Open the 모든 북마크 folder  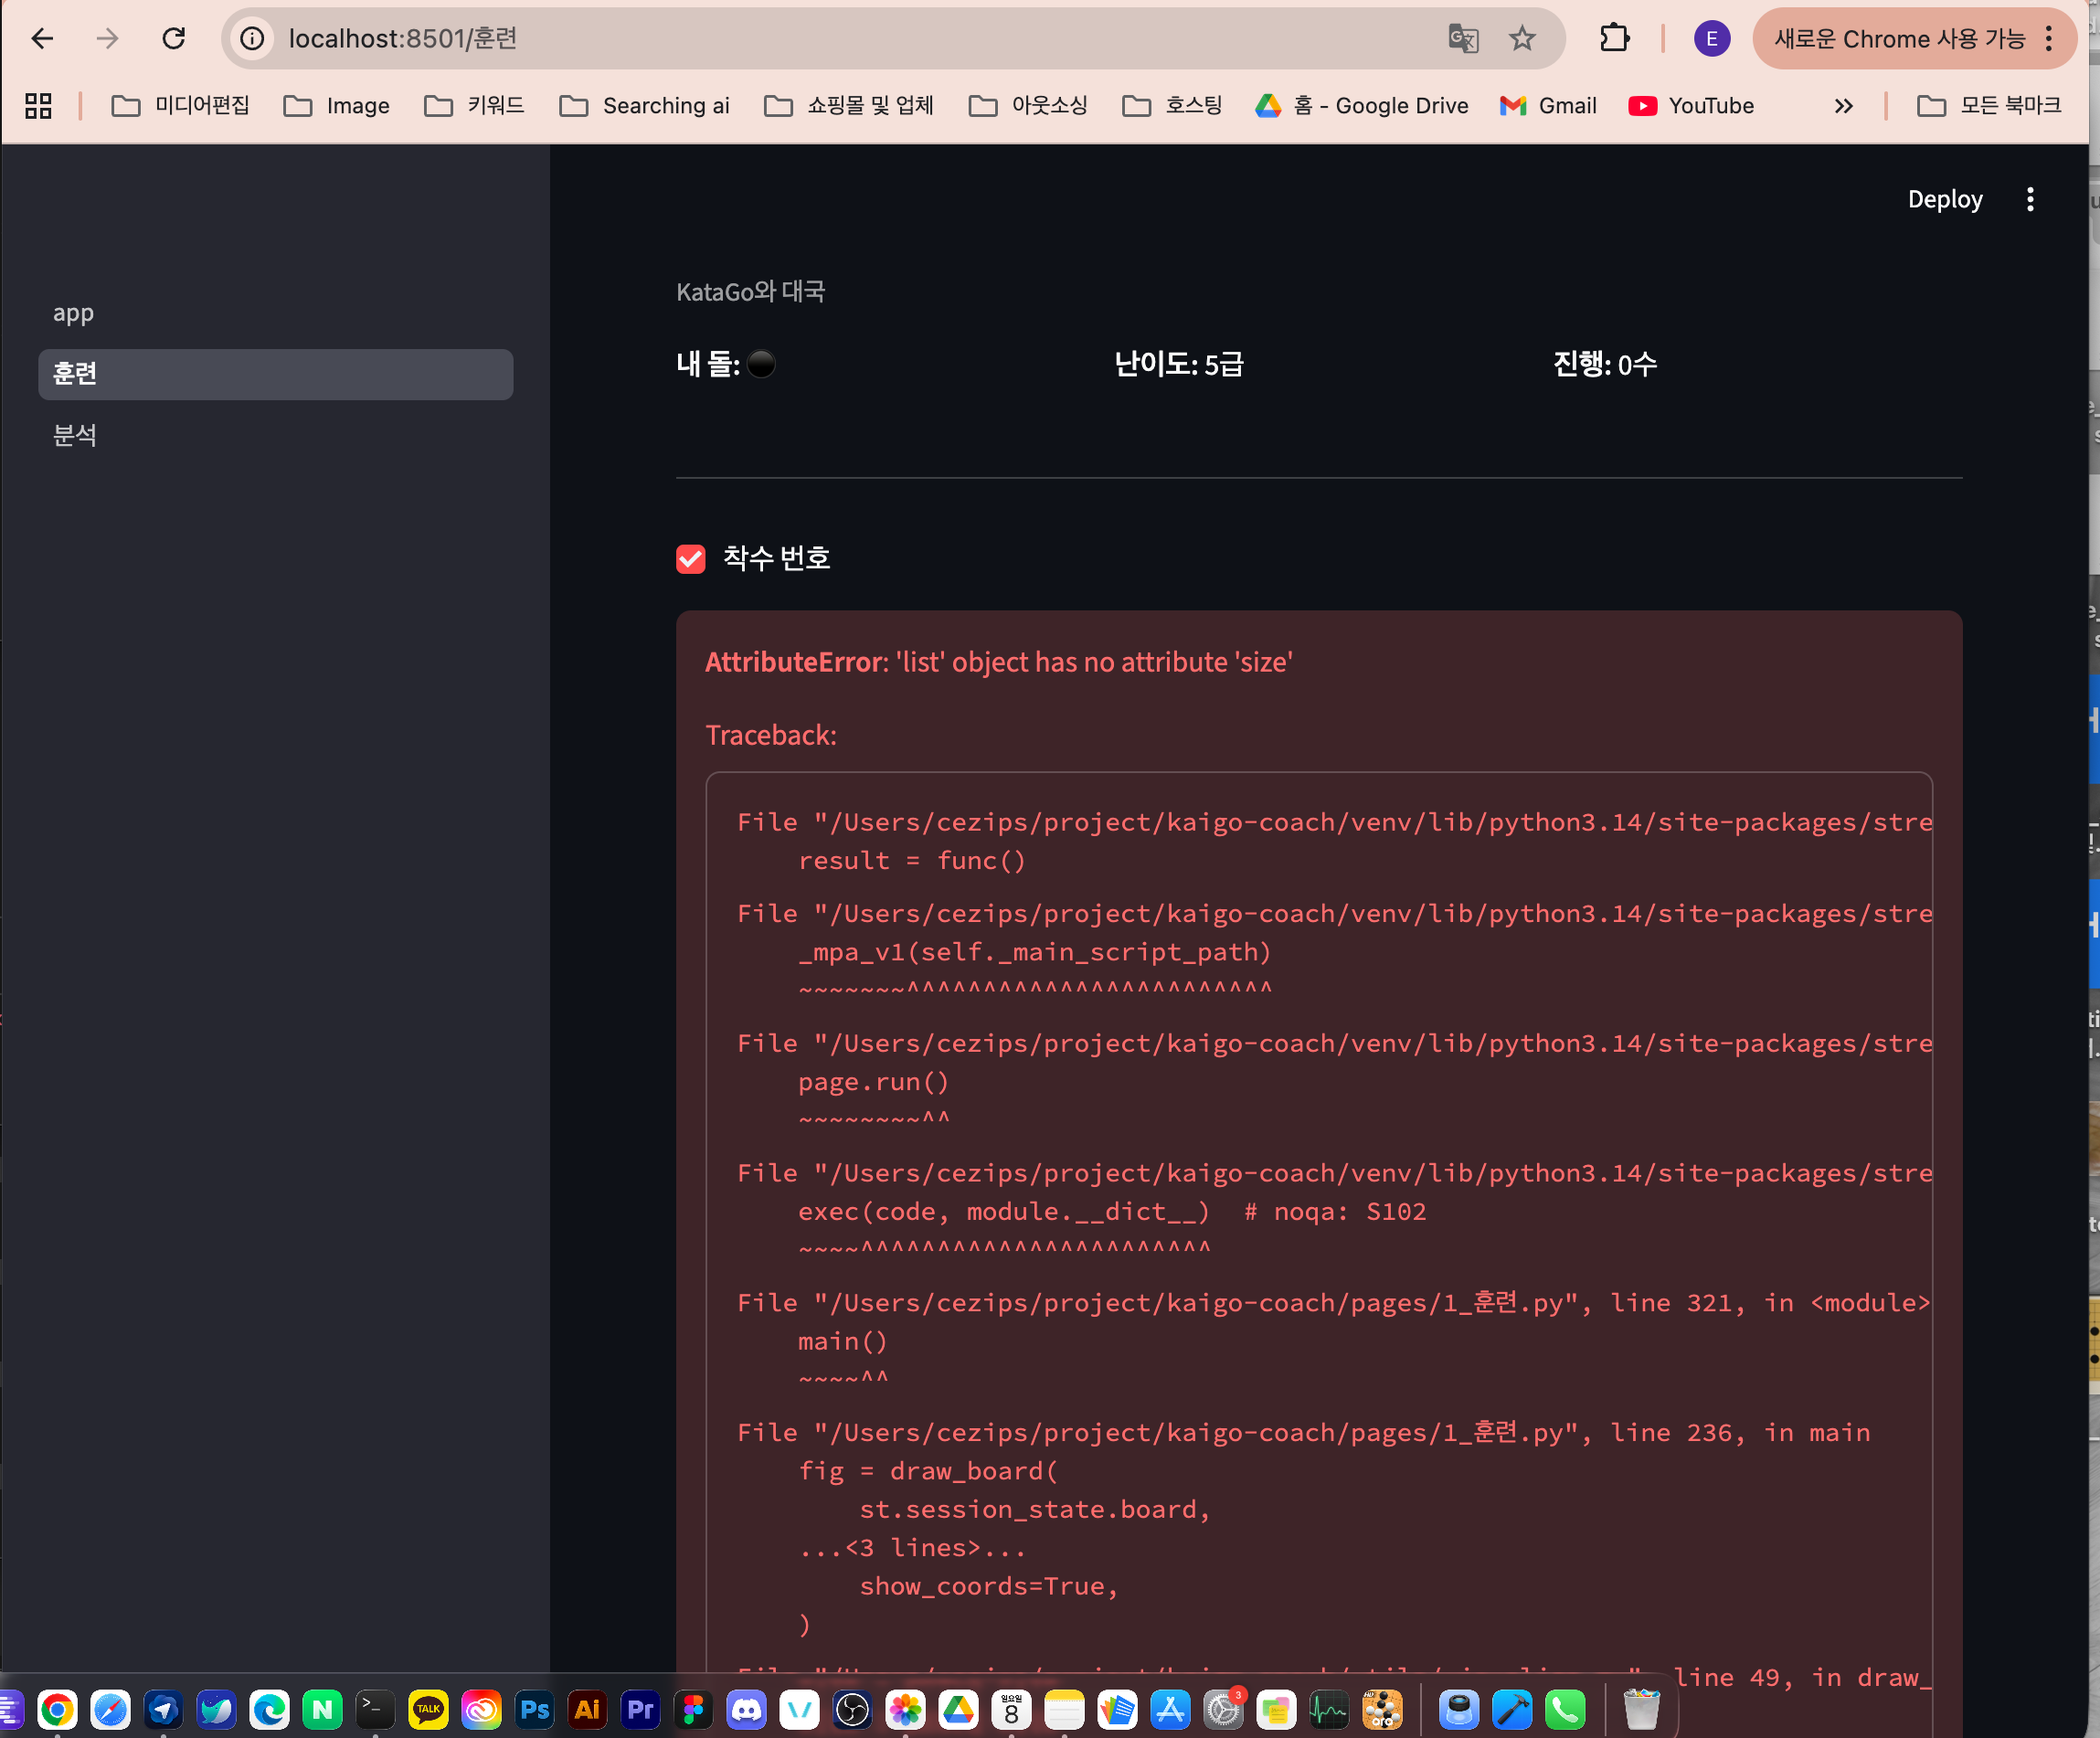pyautogui.click(x=1989, y=106)
